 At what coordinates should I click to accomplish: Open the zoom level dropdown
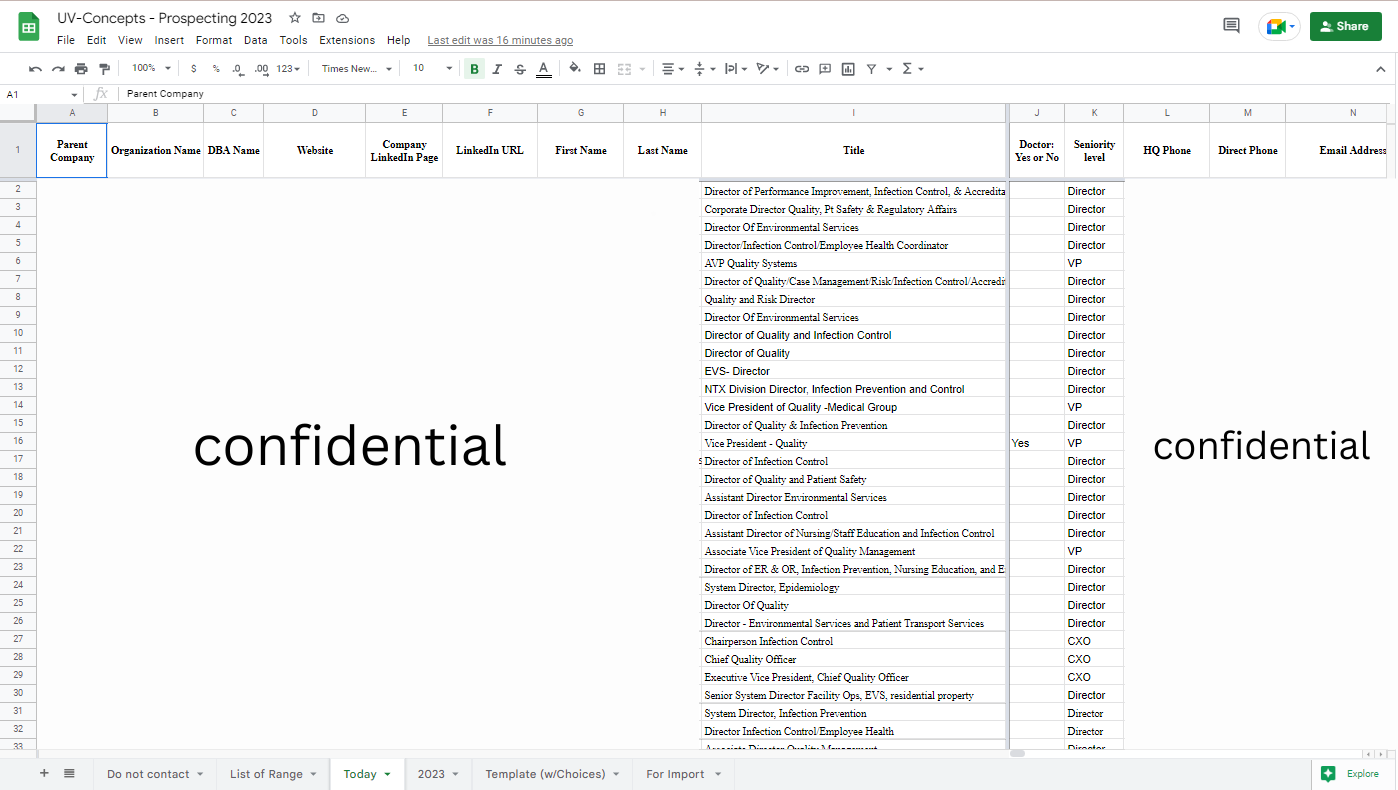[x=152, y=69]
